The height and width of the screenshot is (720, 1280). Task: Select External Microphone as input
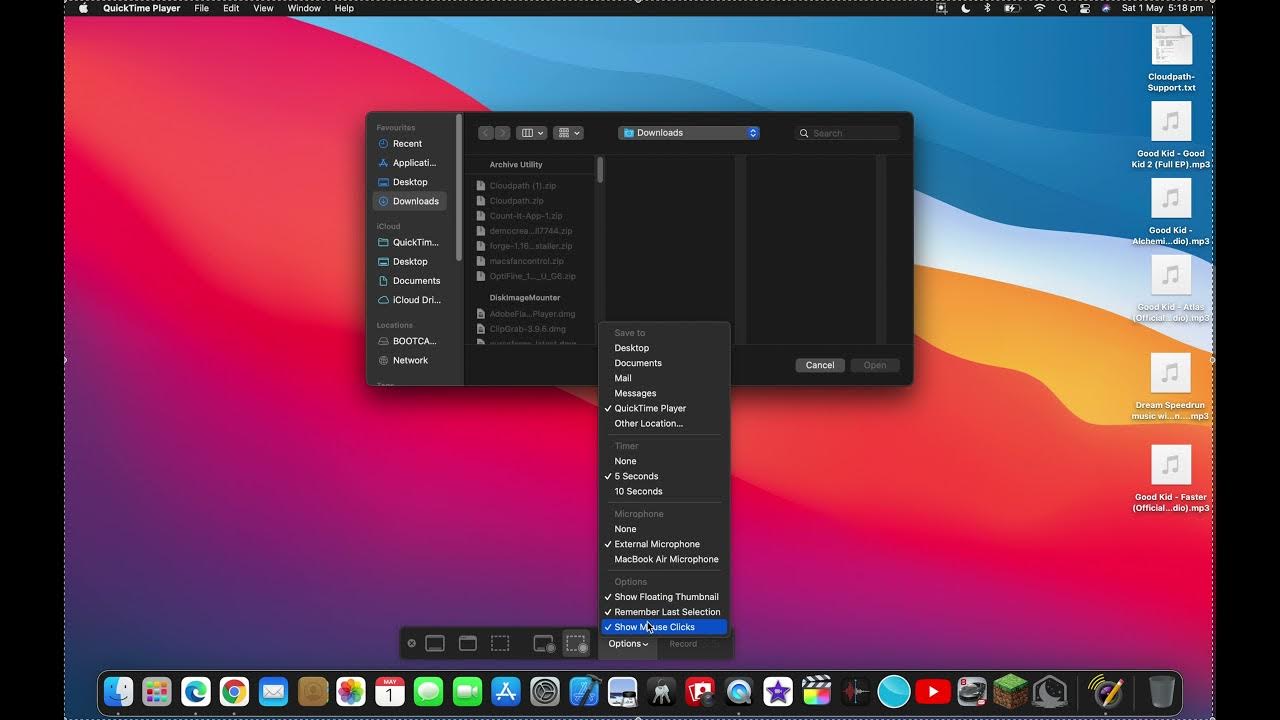coord(665,544)
